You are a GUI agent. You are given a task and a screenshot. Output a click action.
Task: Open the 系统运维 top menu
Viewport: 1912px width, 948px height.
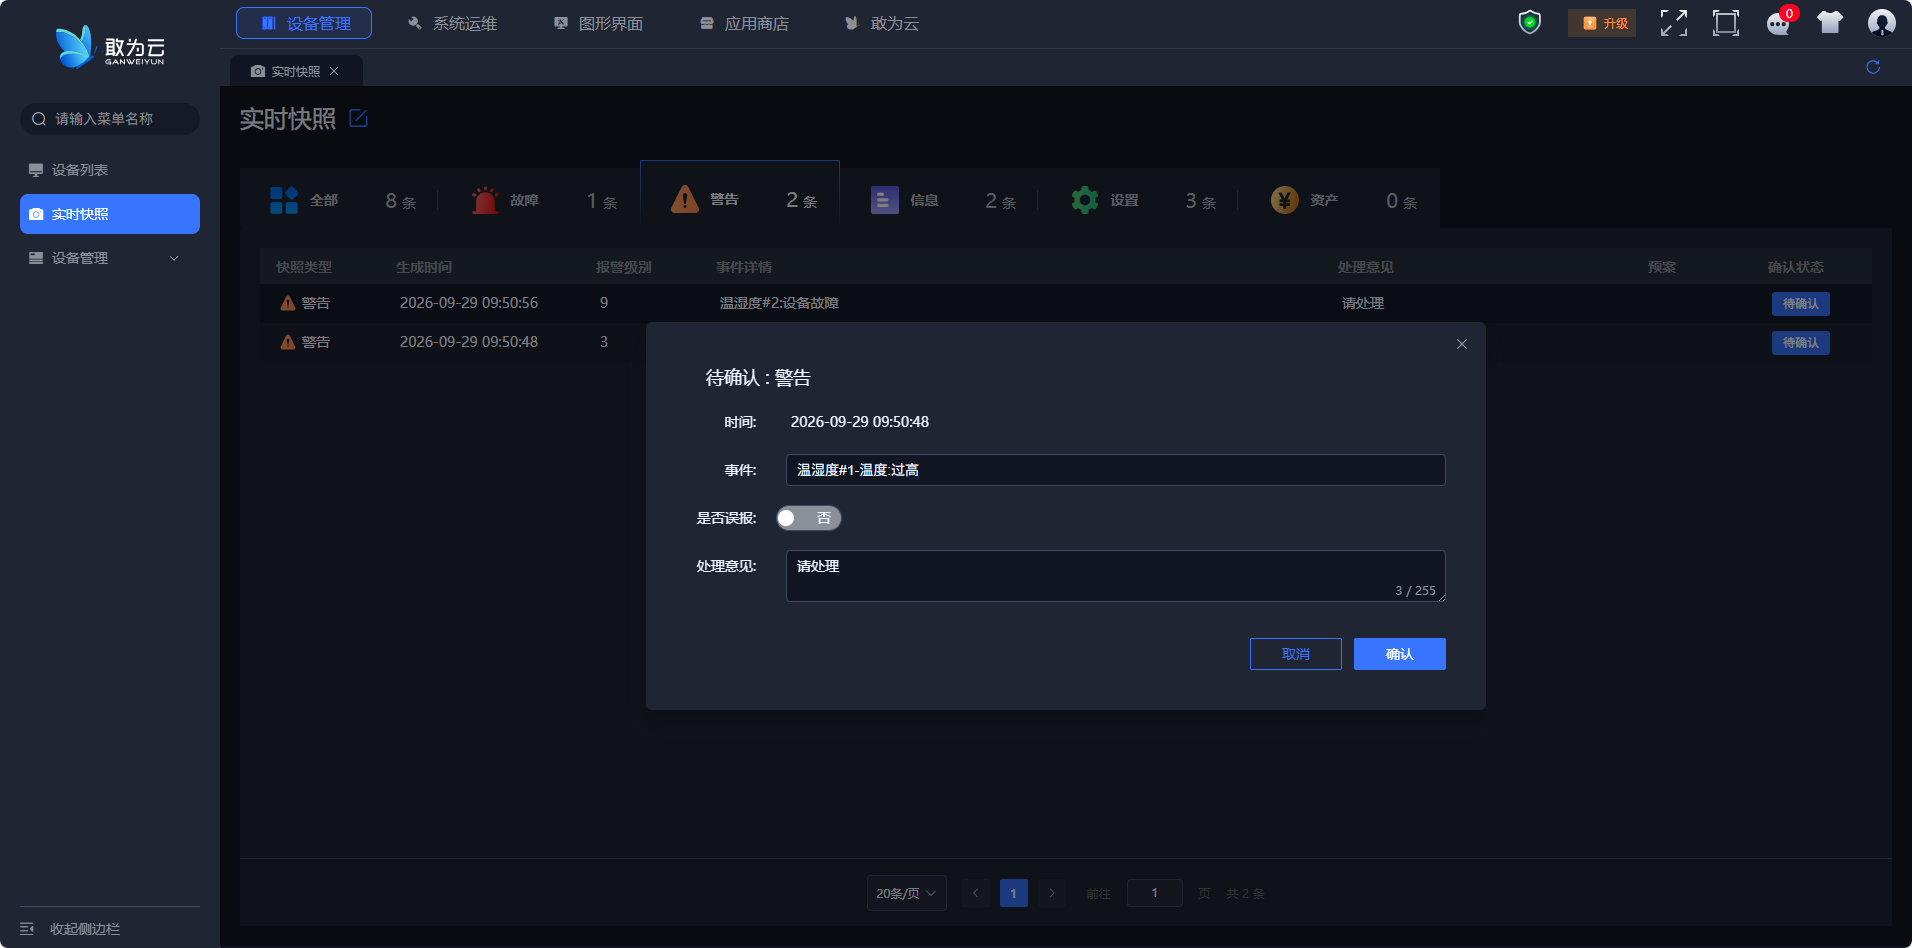click(x=451, y=23)
